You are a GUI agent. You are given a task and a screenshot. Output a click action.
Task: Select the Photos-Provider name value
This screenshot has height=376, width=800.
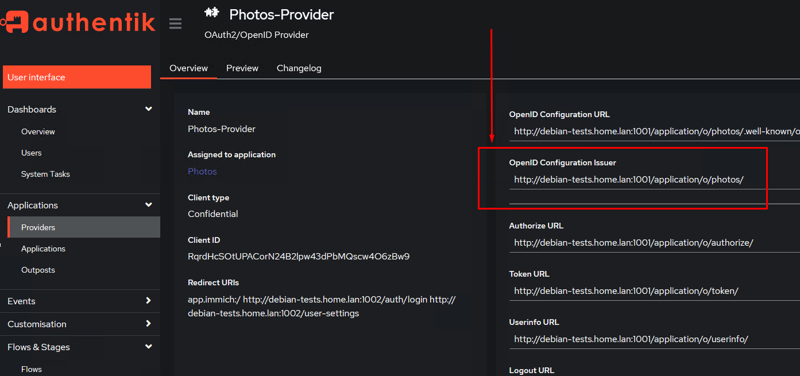click(221, 129)
